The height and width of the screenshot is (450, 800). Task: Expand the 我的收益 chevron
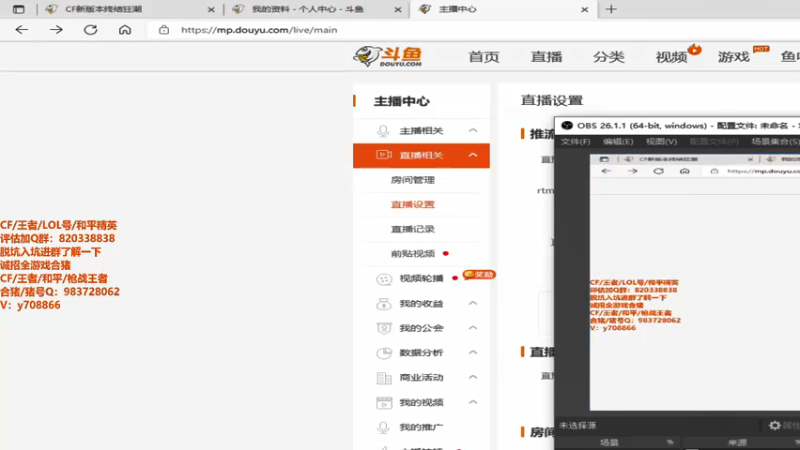pyautogui.click(x=473, y=304)
